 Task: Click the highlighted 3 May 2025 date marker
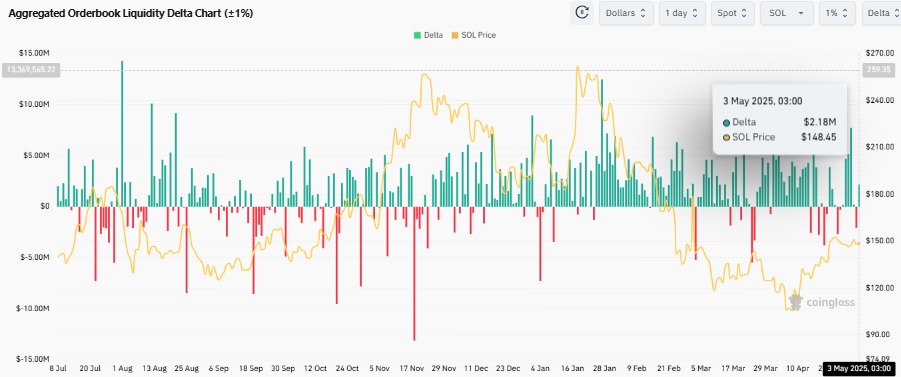click(860, 368)
